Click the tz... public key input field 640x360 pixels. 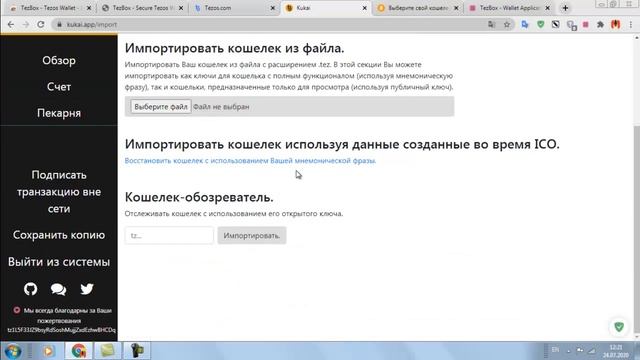[169, 236]
